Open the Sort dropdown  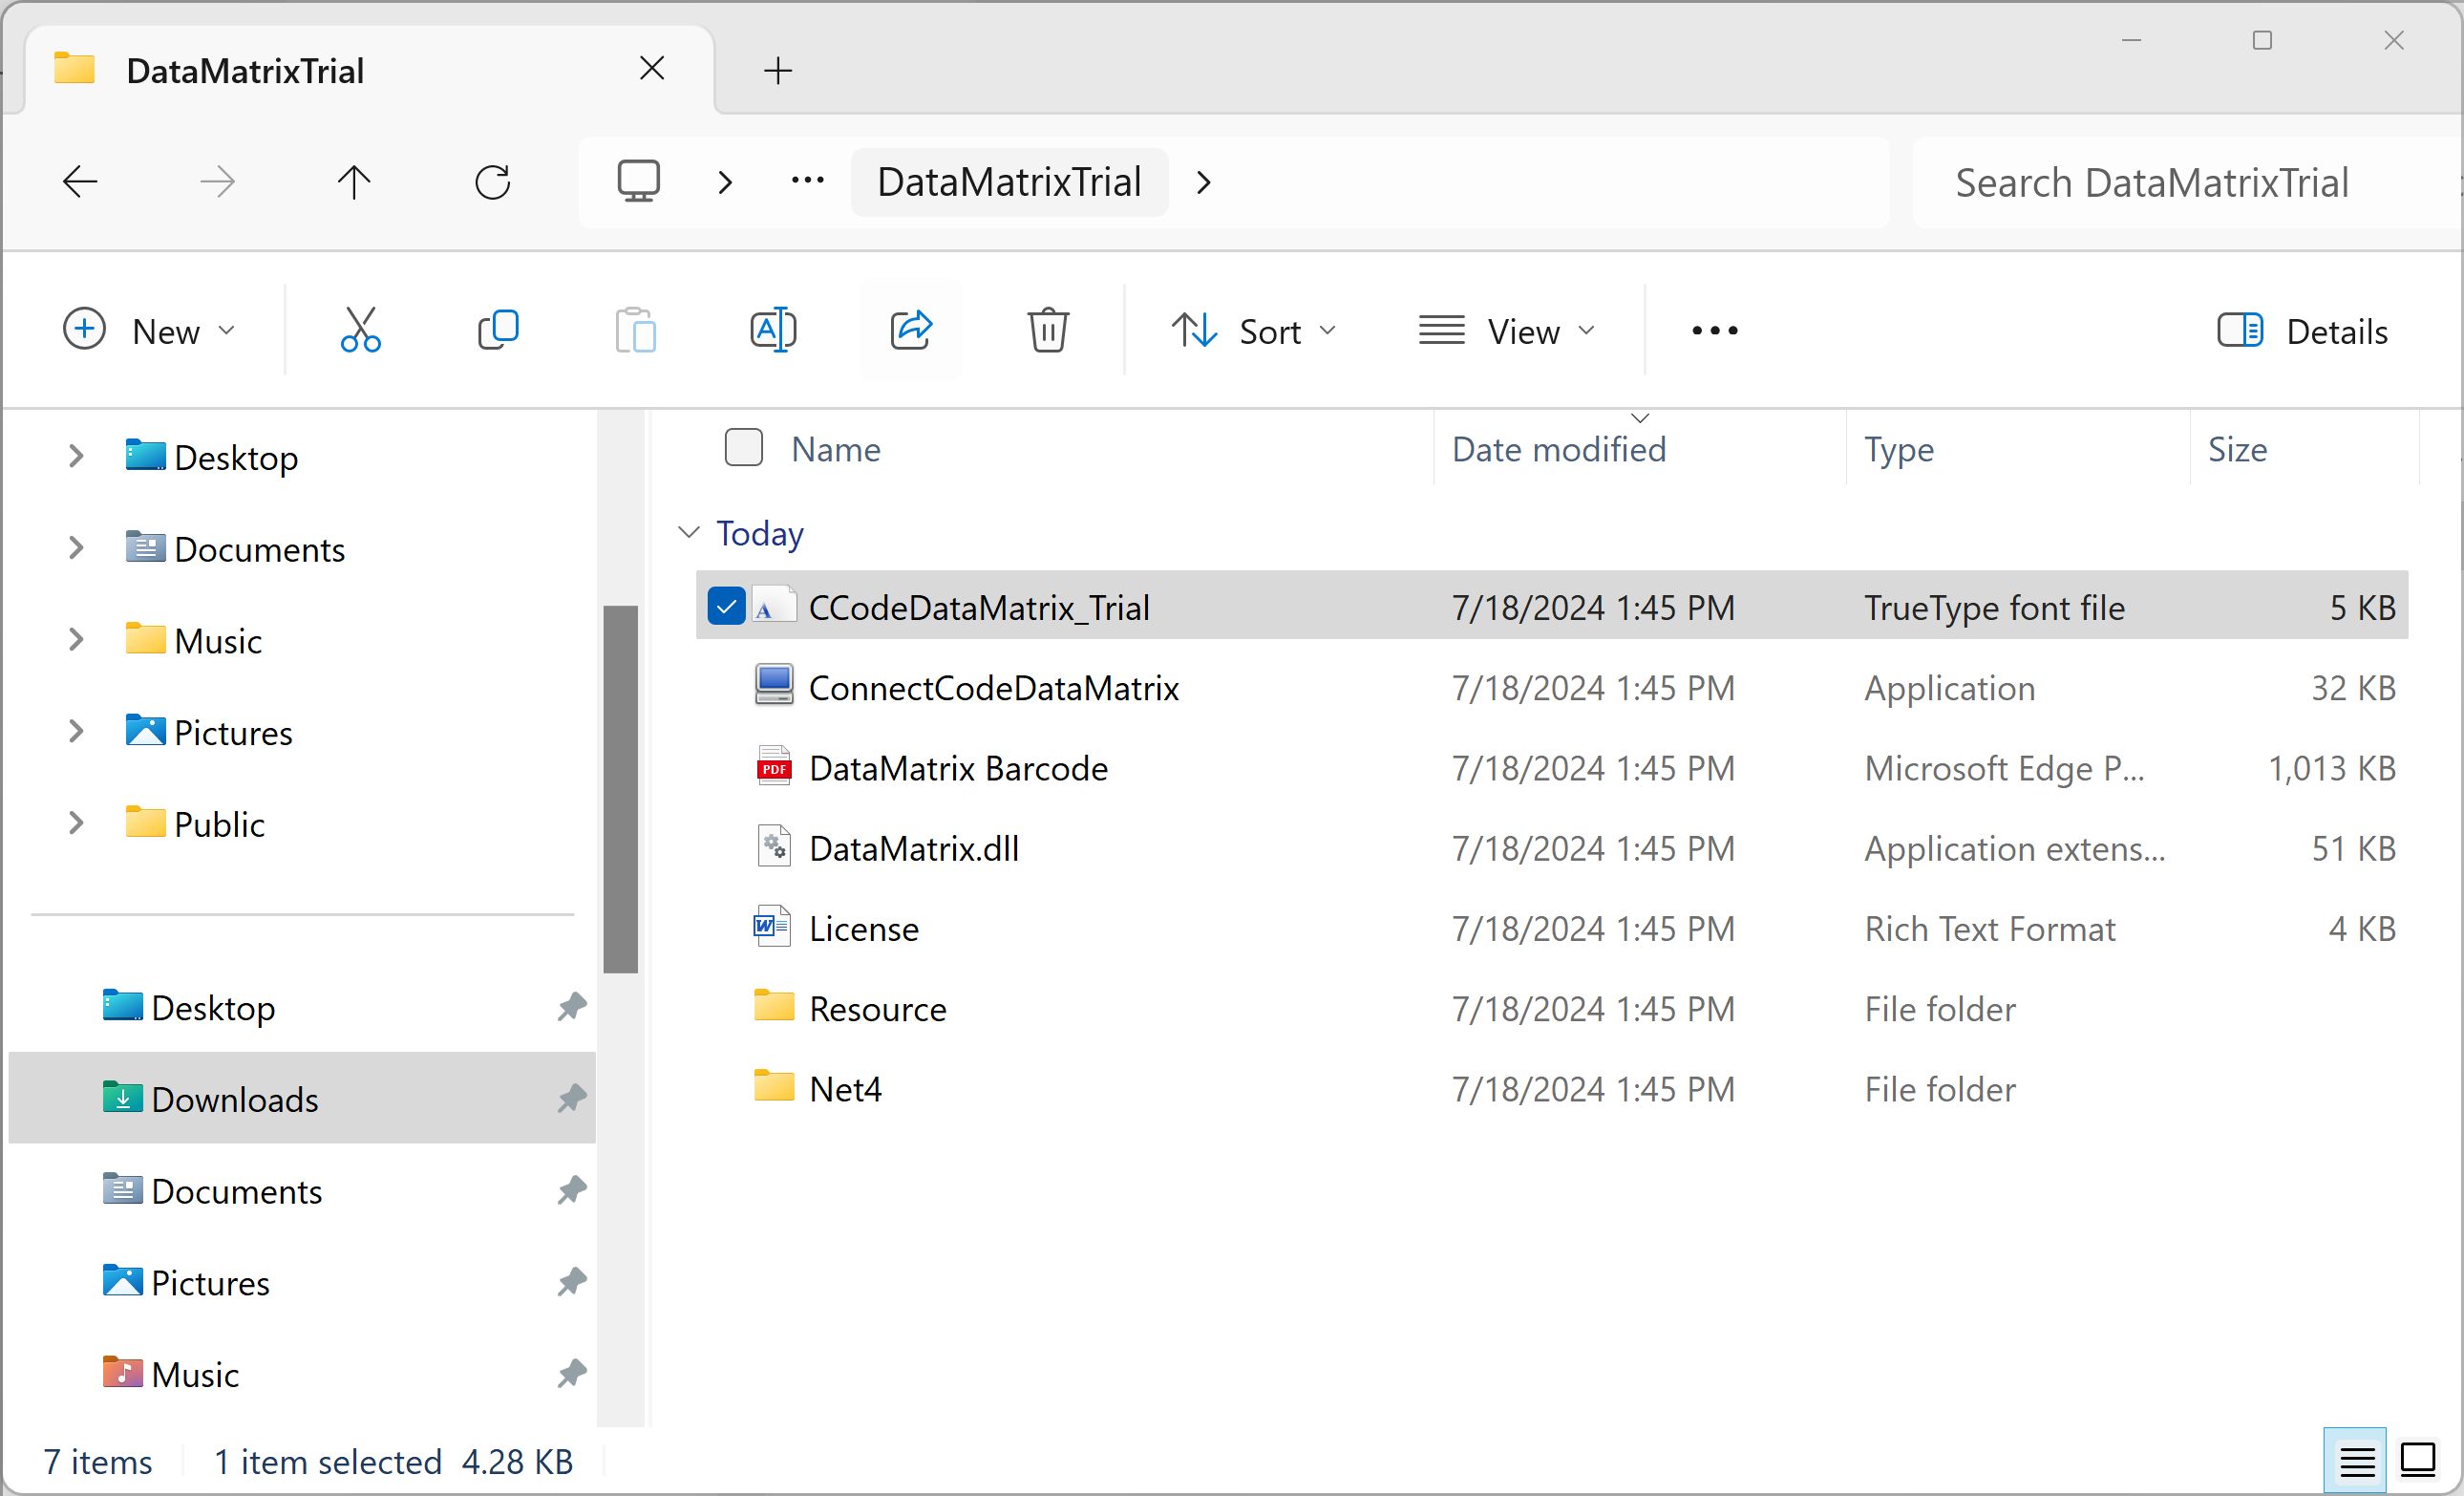(x=1253, y=331)
